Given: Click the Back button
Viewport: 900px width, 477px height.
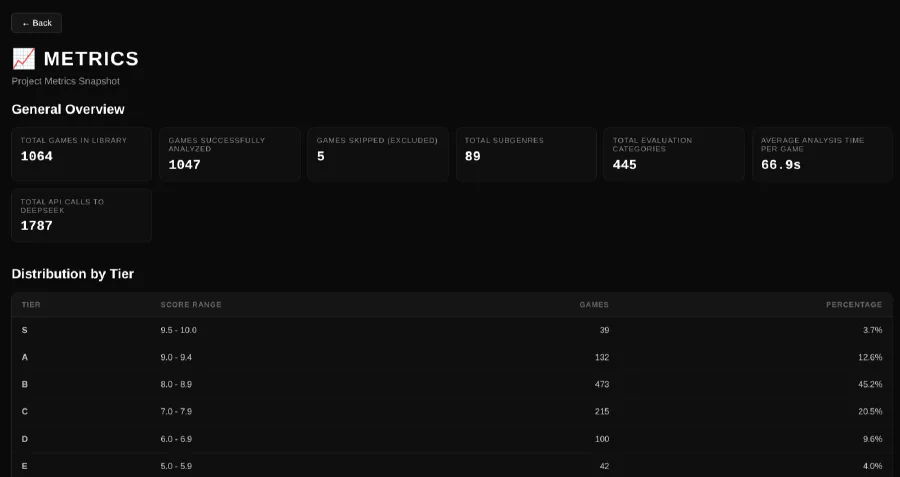Looking at the screenshot, I should (37, 23).
